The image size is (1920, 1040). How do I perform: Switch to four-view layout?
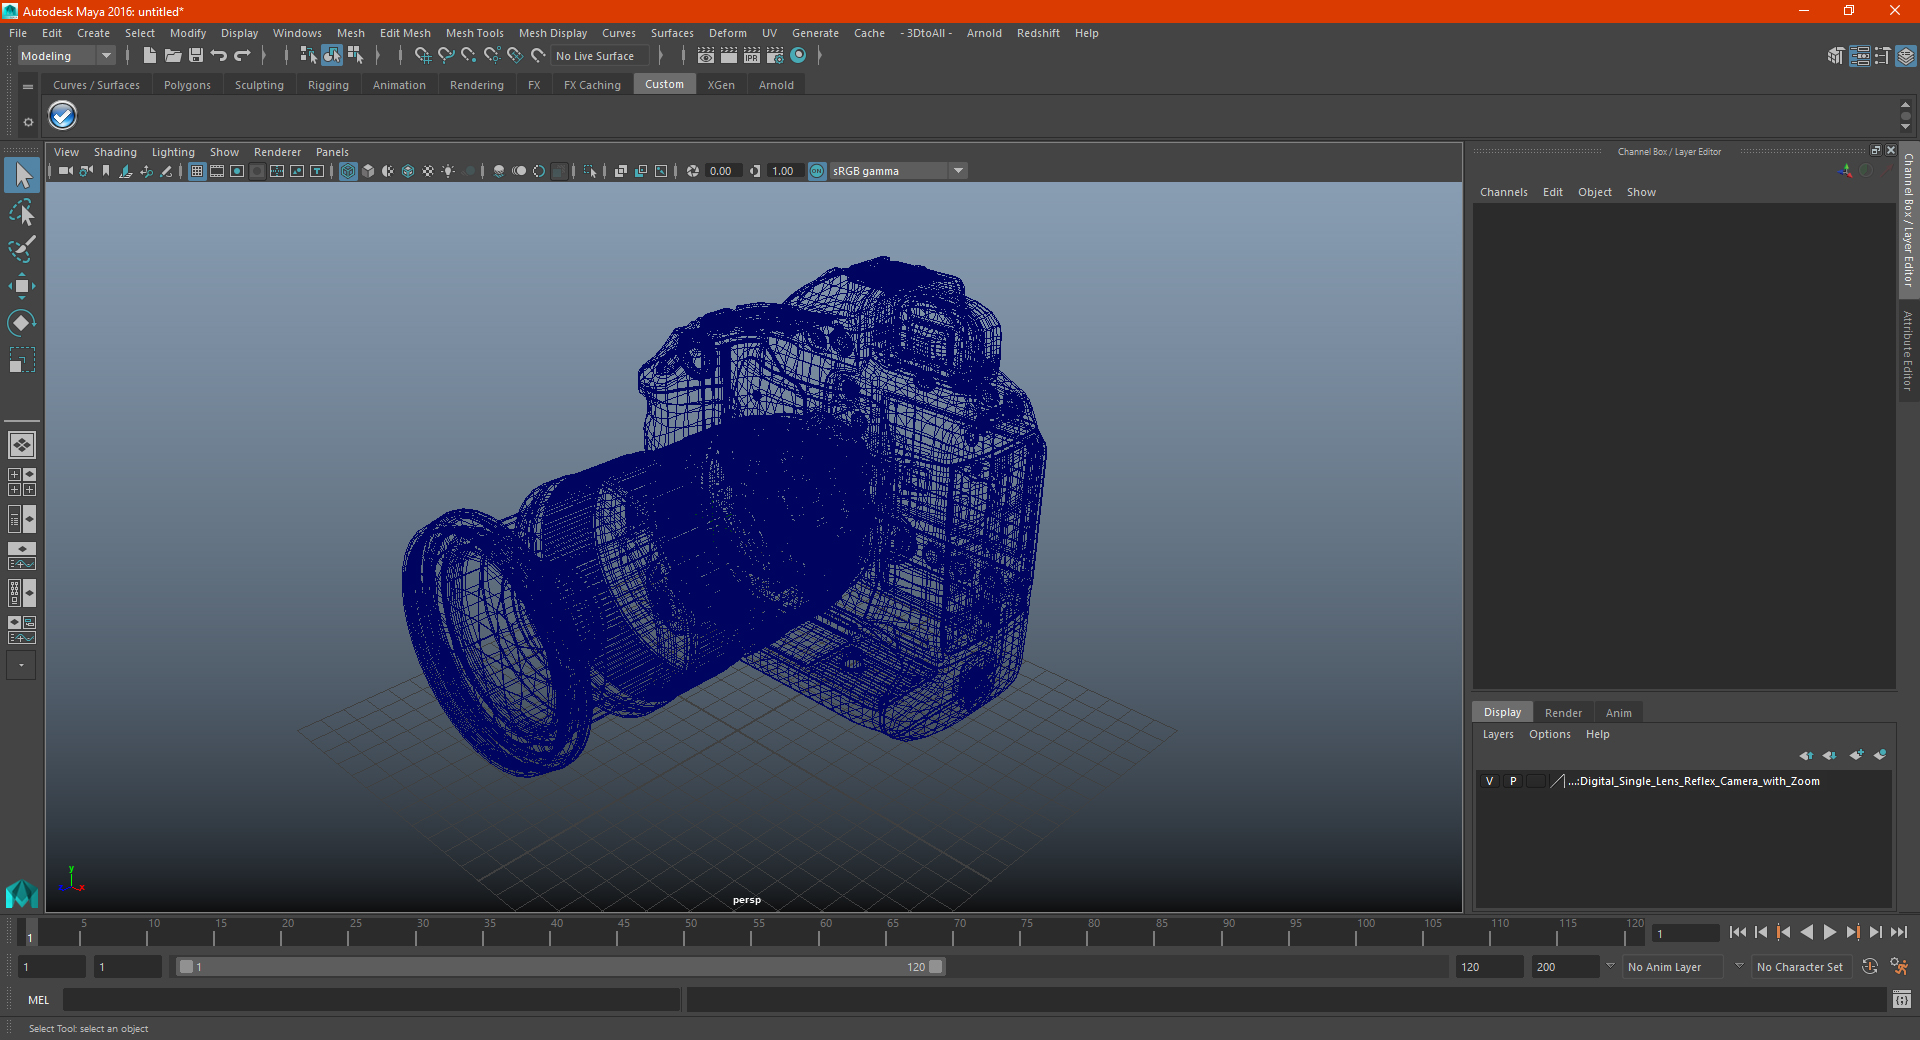[x=21, y=482]
